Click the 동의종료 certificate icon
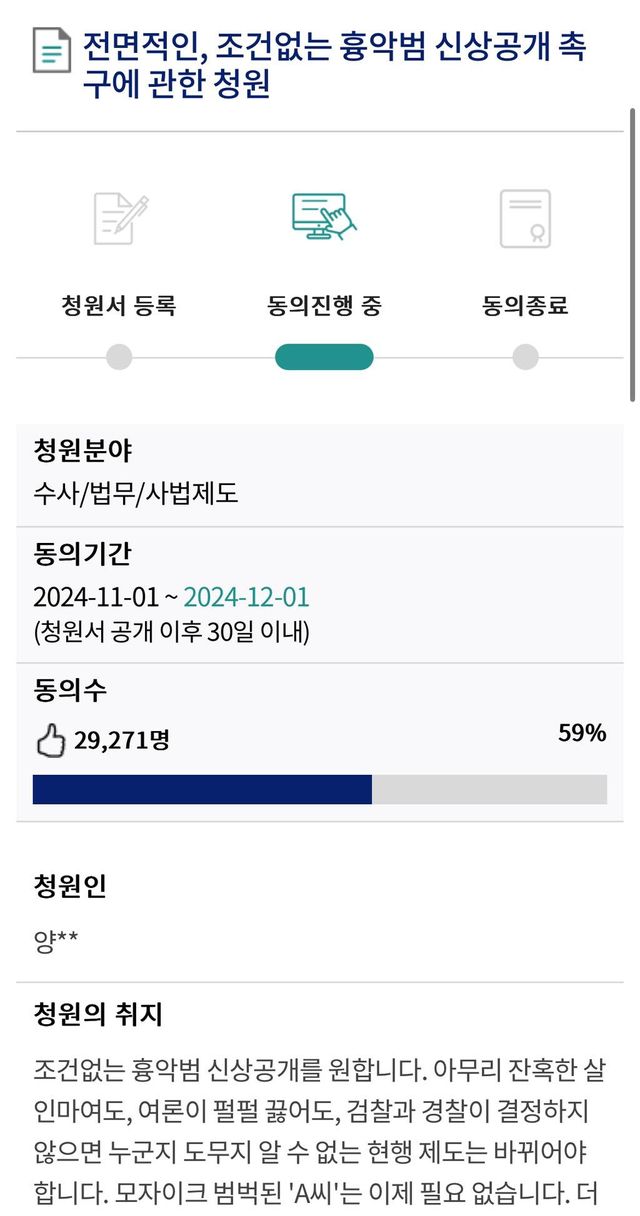This screenshot has width=640, height=1216. [x=525, y=218]
